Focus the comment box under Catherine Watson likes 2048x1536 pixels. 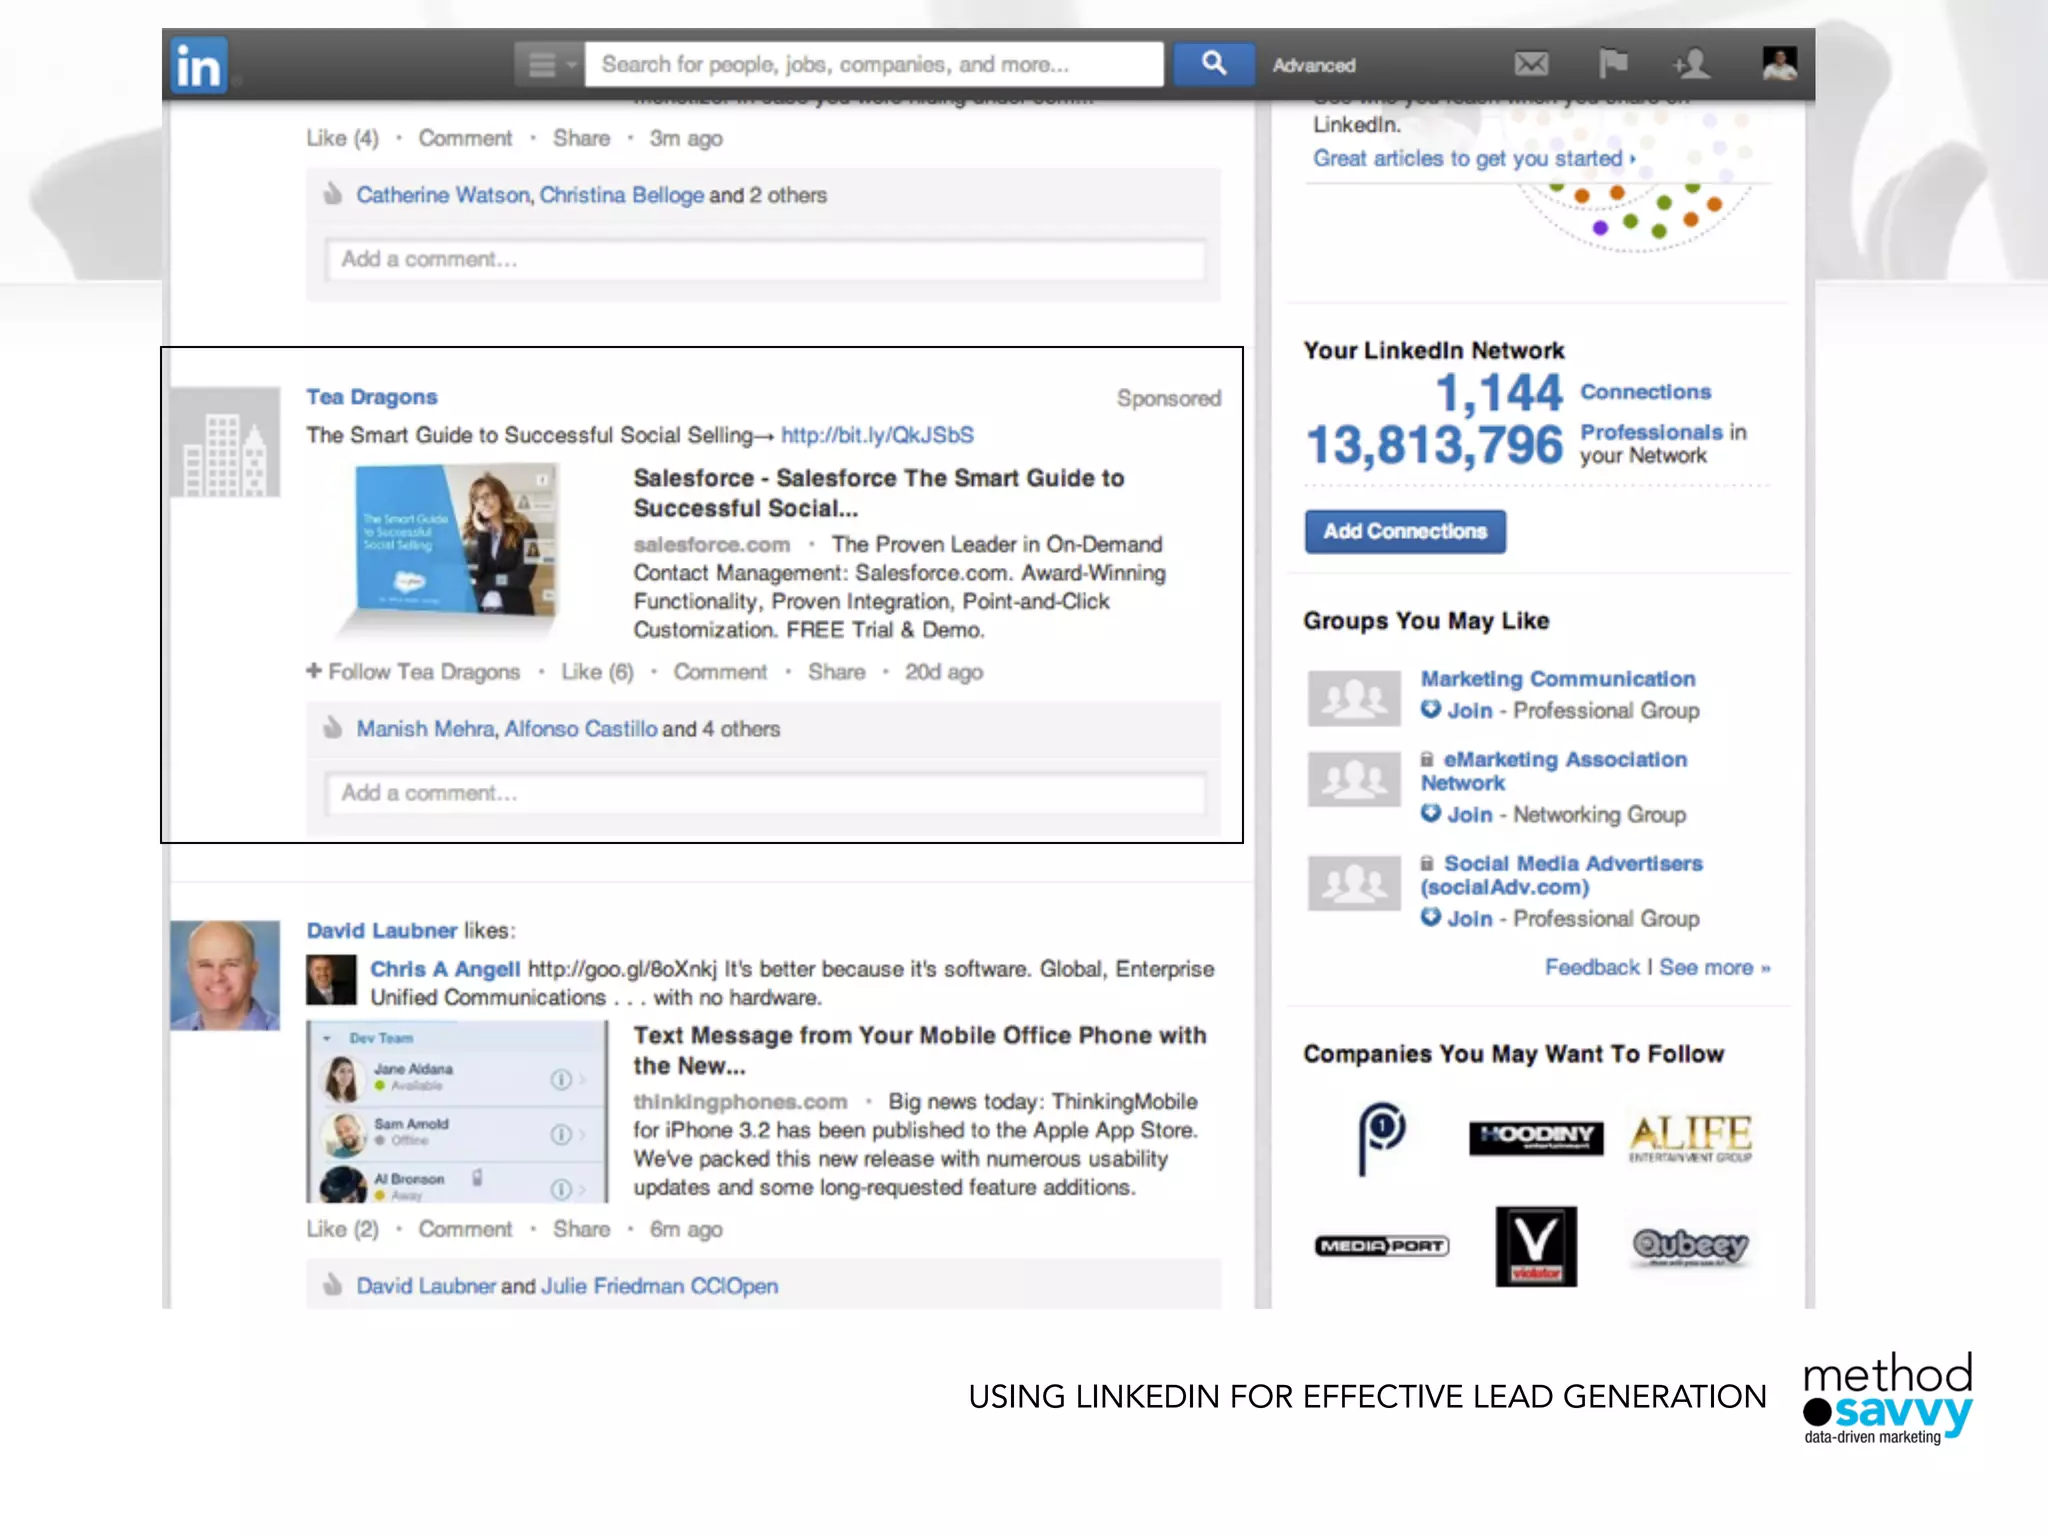765,260
